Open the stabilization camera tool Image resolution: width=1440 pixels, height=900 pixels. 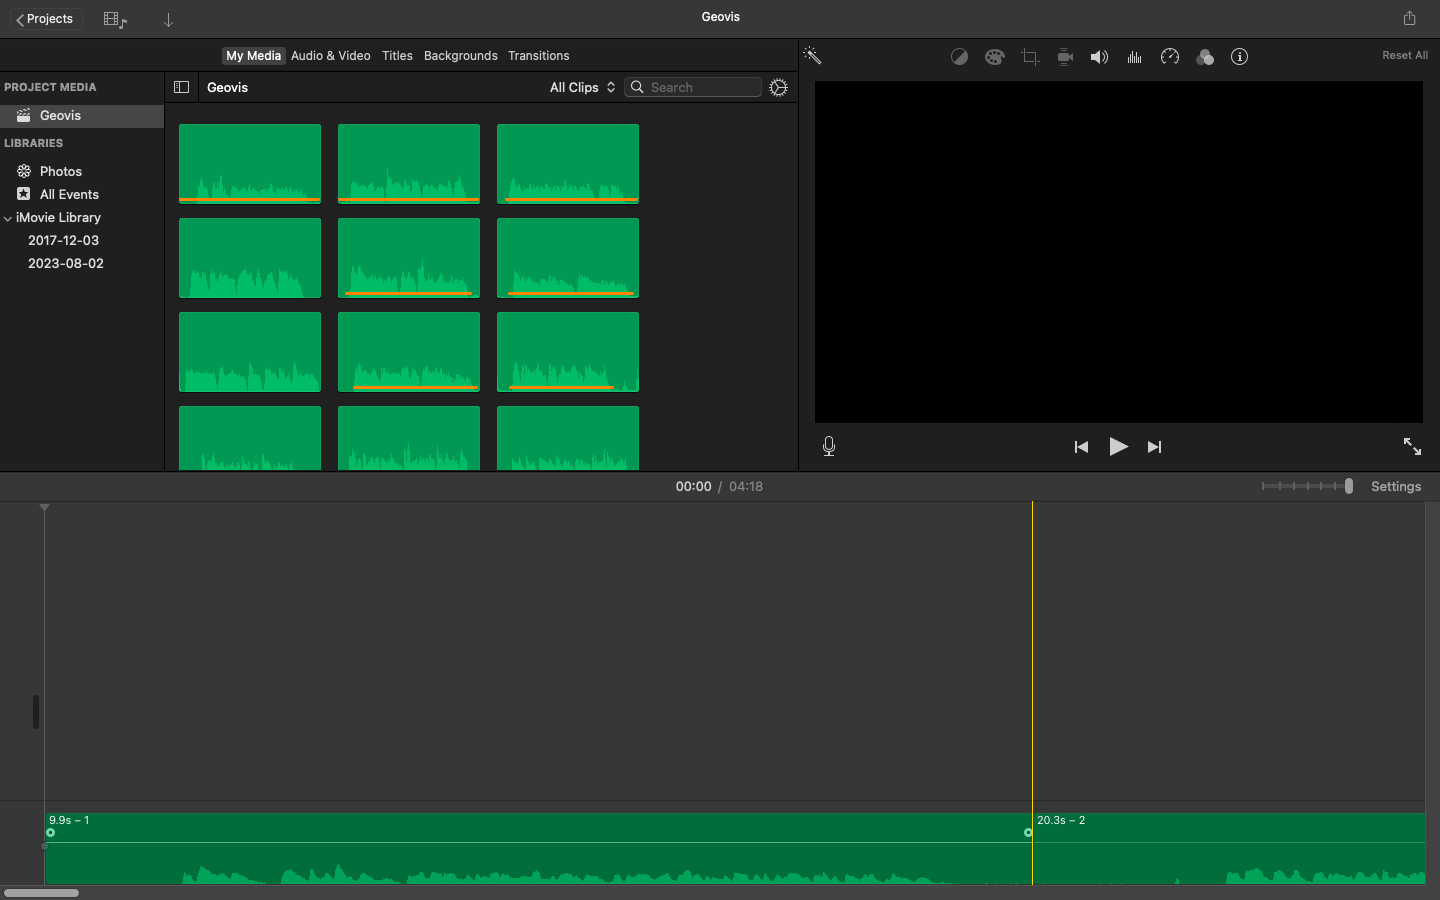[x=1065, y=57]
